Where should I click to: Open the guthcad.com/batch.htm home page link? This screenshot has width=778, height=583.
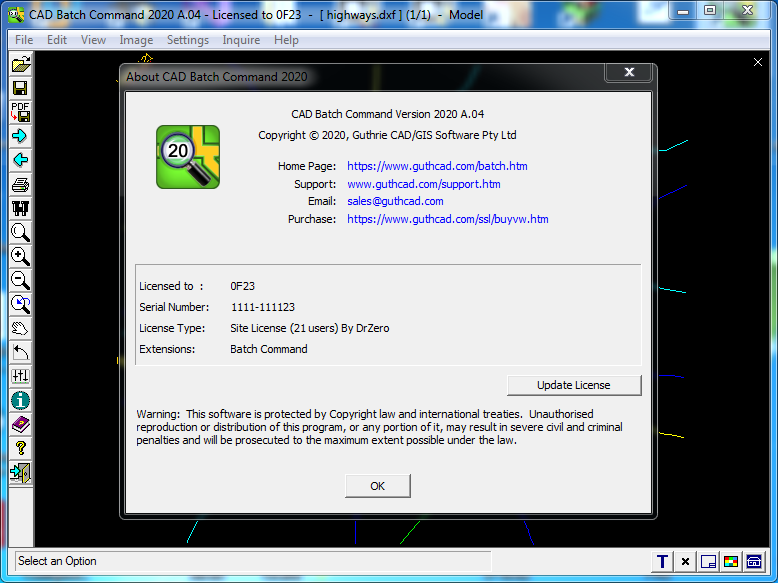click(x=437, y=166)
